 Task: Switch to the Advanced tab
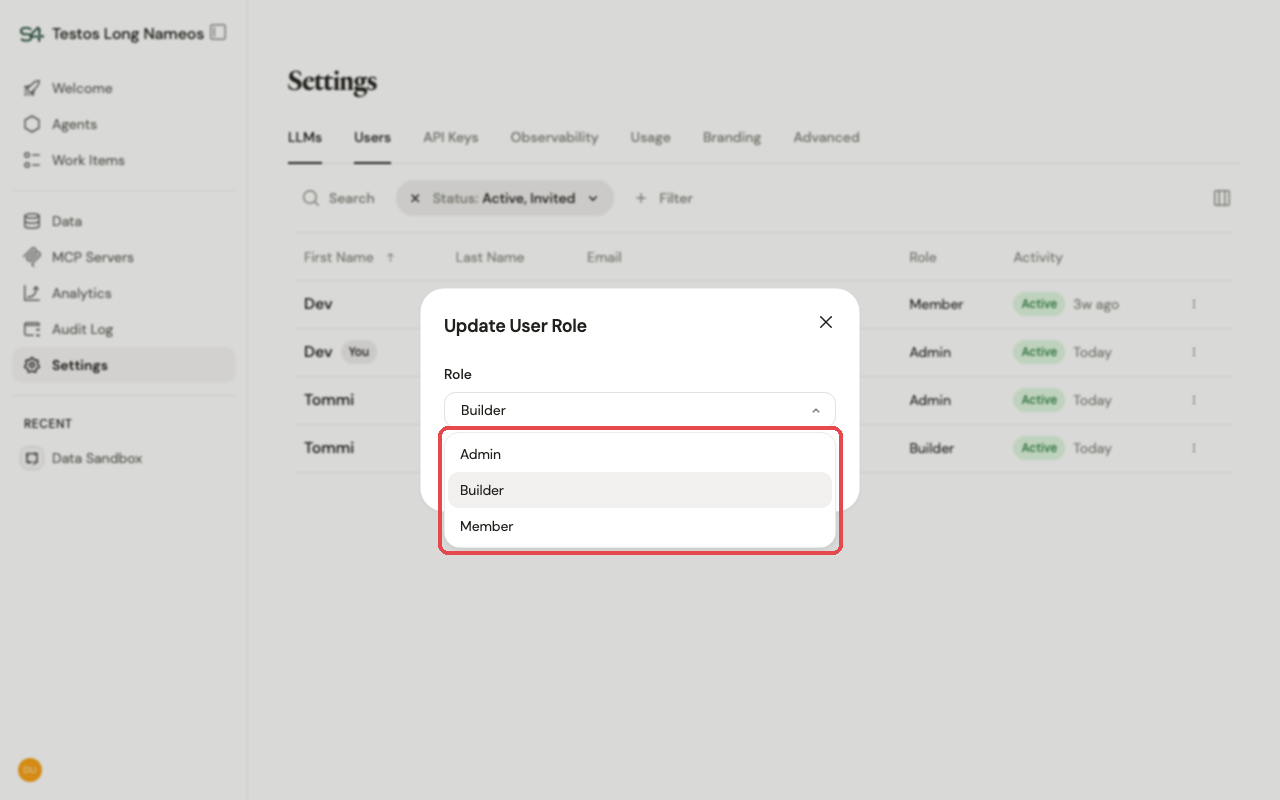tap(826, 137)
